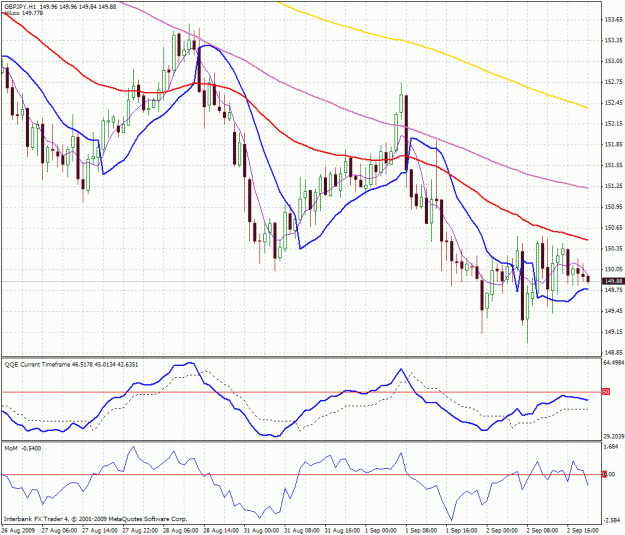Click the 31 Aug 08:00 time label
Viewport: 625px width, 535px height.
302,531
